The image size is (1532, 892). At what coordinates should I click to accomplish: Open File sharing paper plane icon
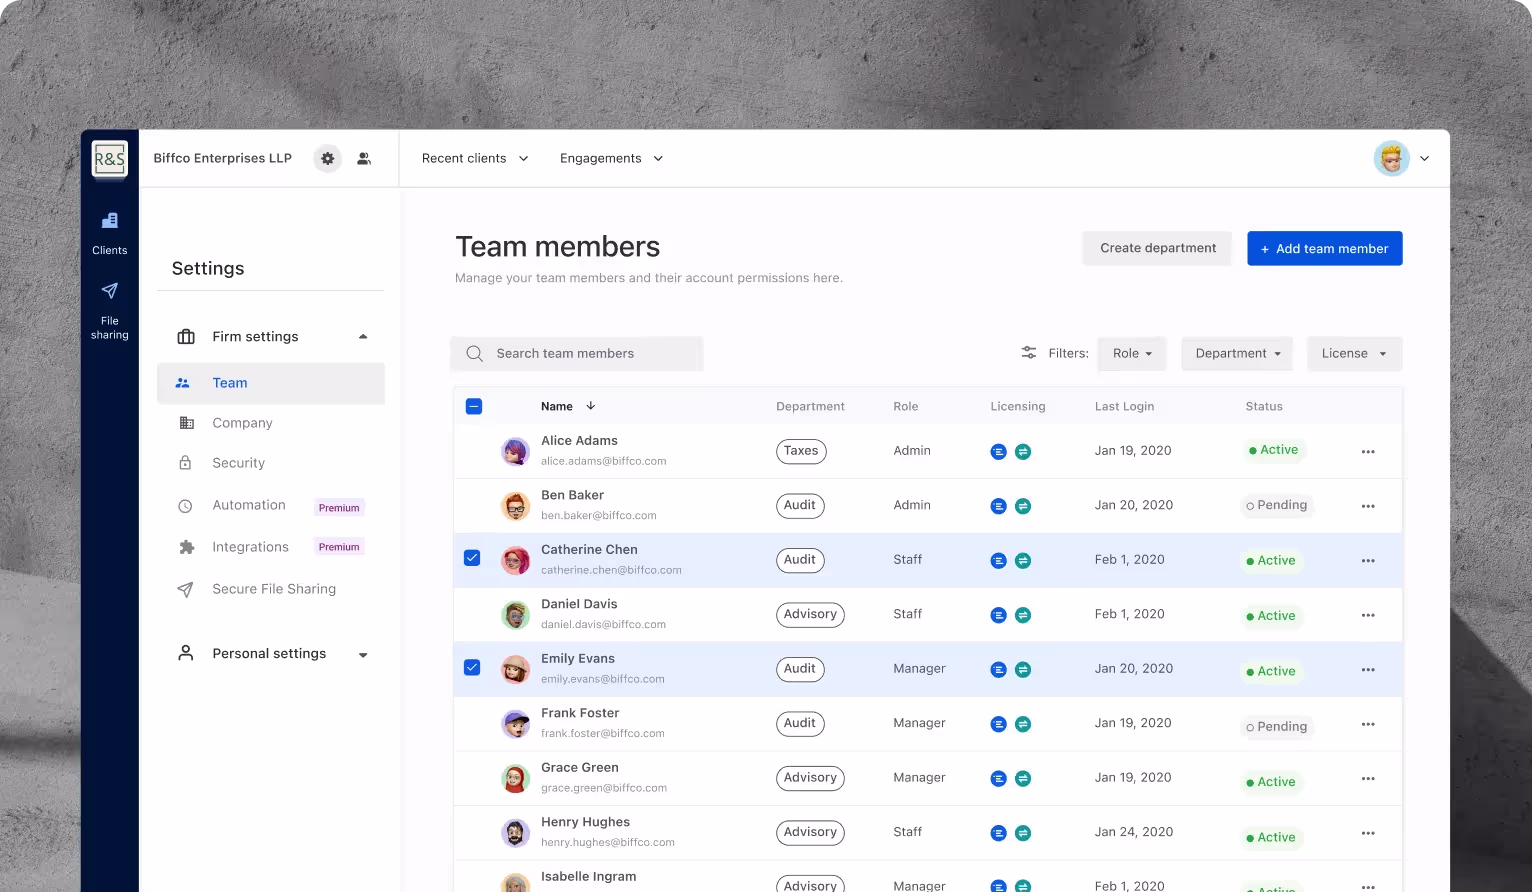point(110,290)
